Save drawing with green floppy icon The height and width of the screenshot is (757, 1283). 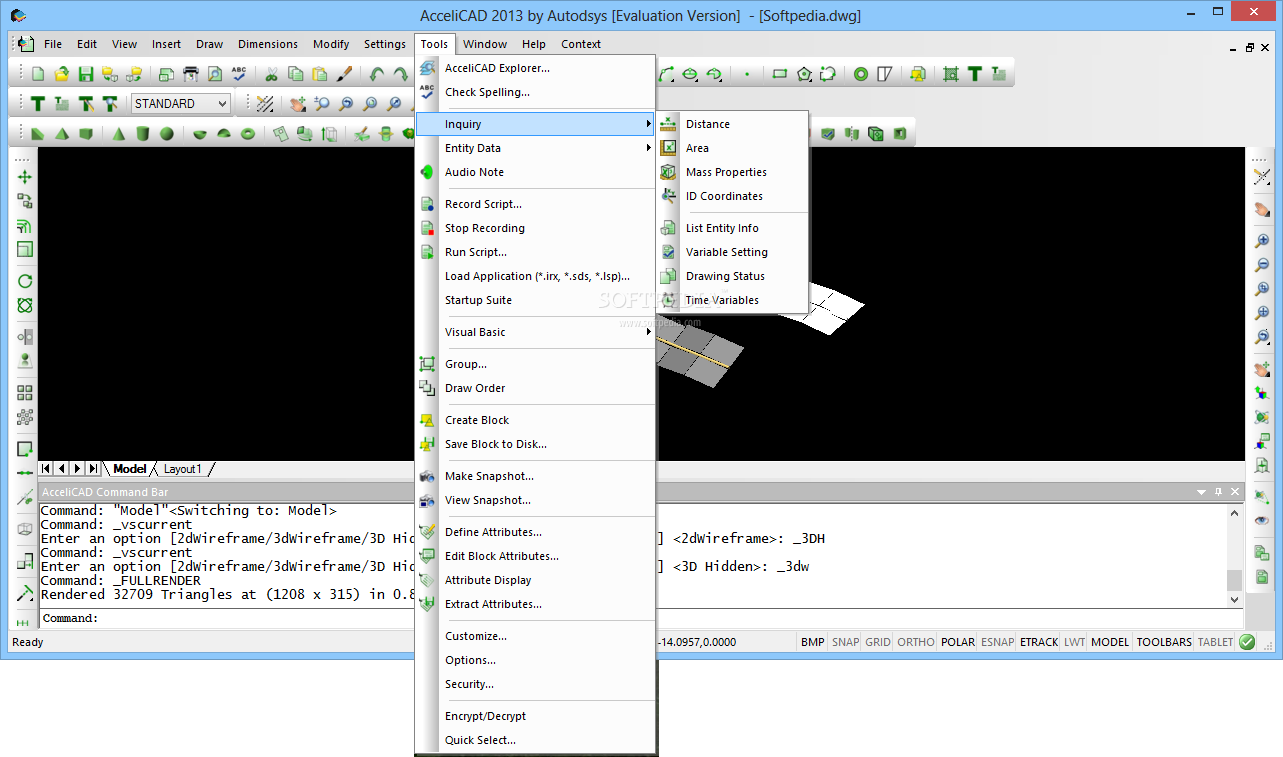coord(86,74)
